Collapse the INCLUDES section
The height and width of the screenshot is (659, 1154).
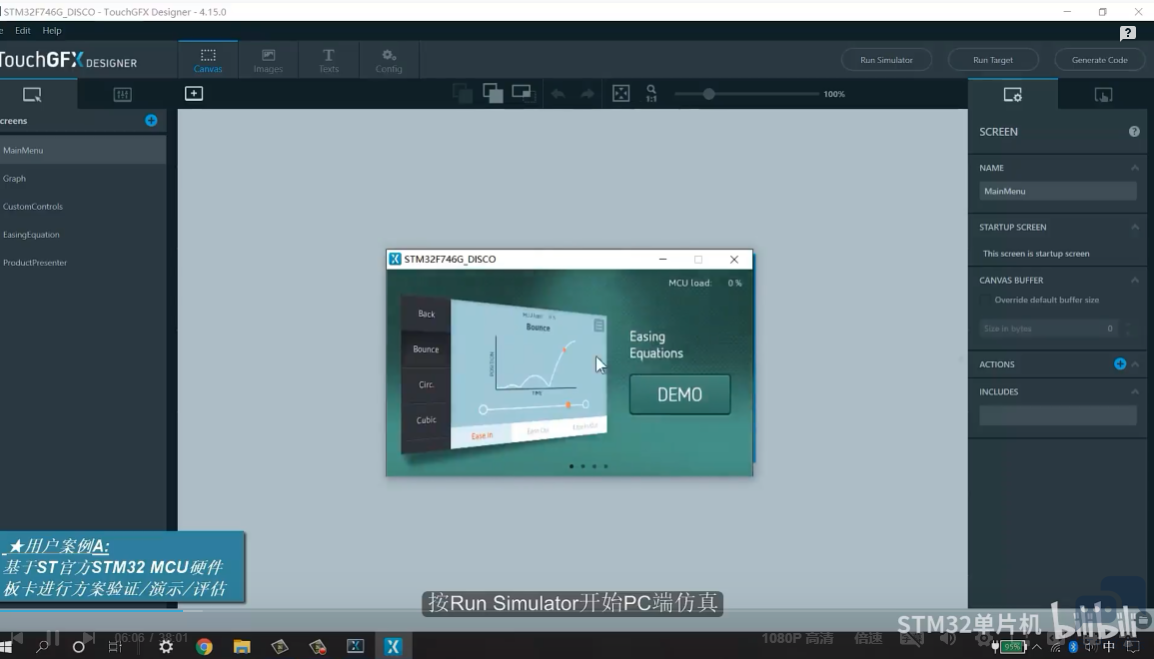[1135, 392]
